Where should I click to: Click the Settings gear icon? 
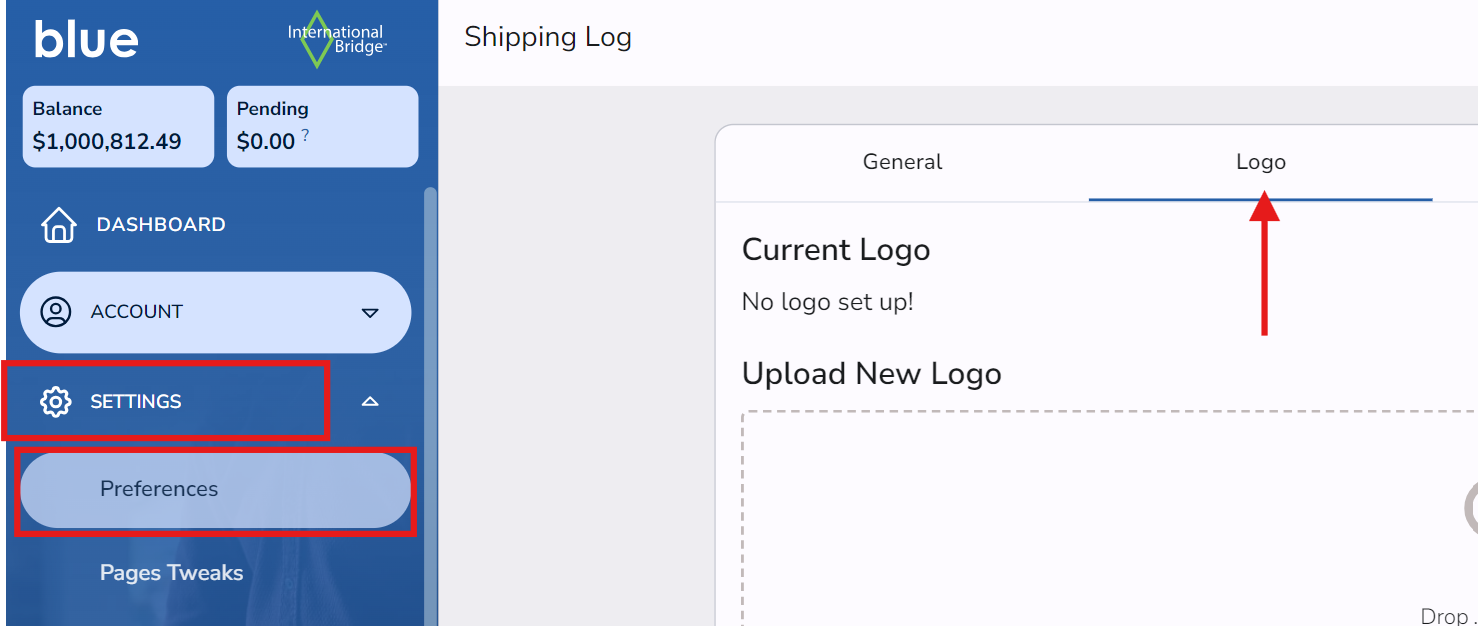(55, 402)
